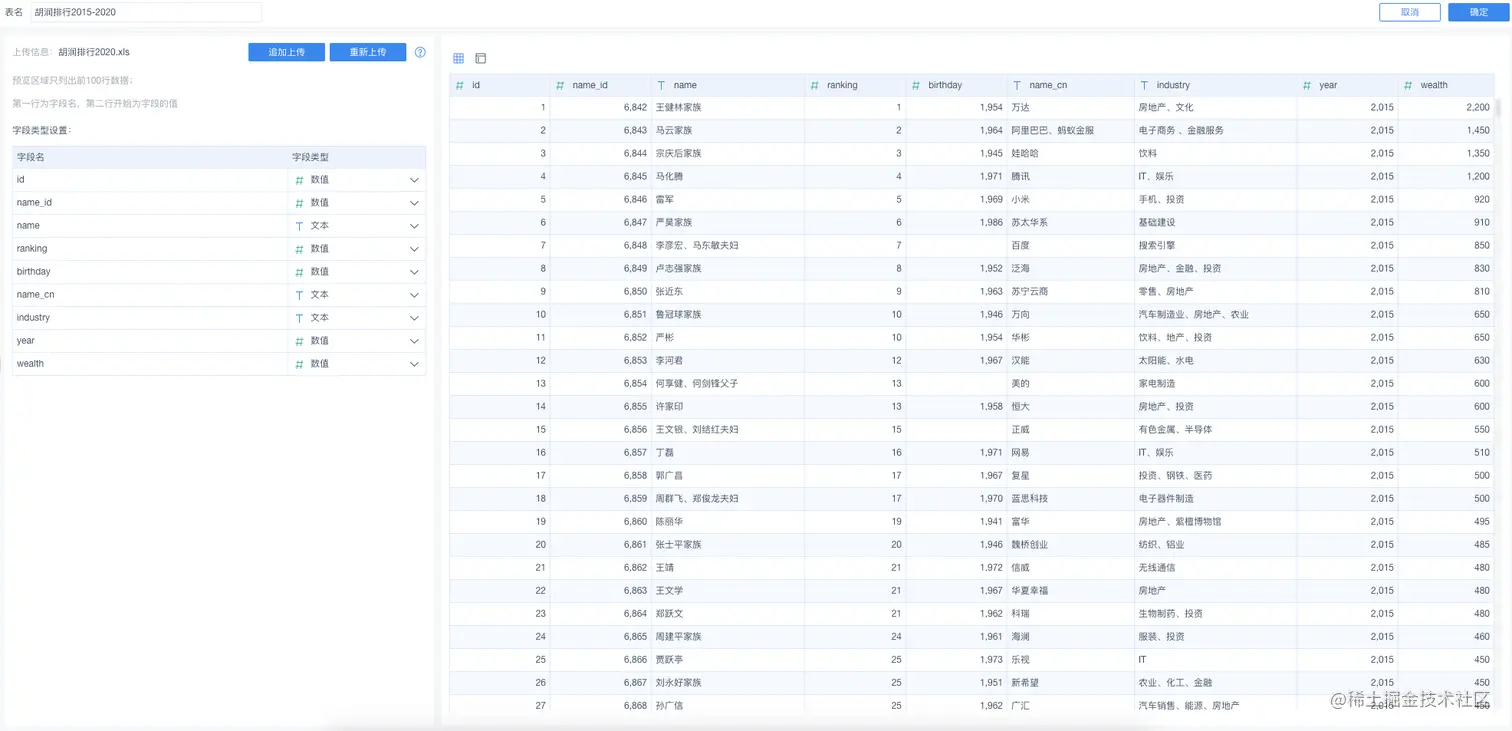Select the cell 马化腾

[728, 176]
